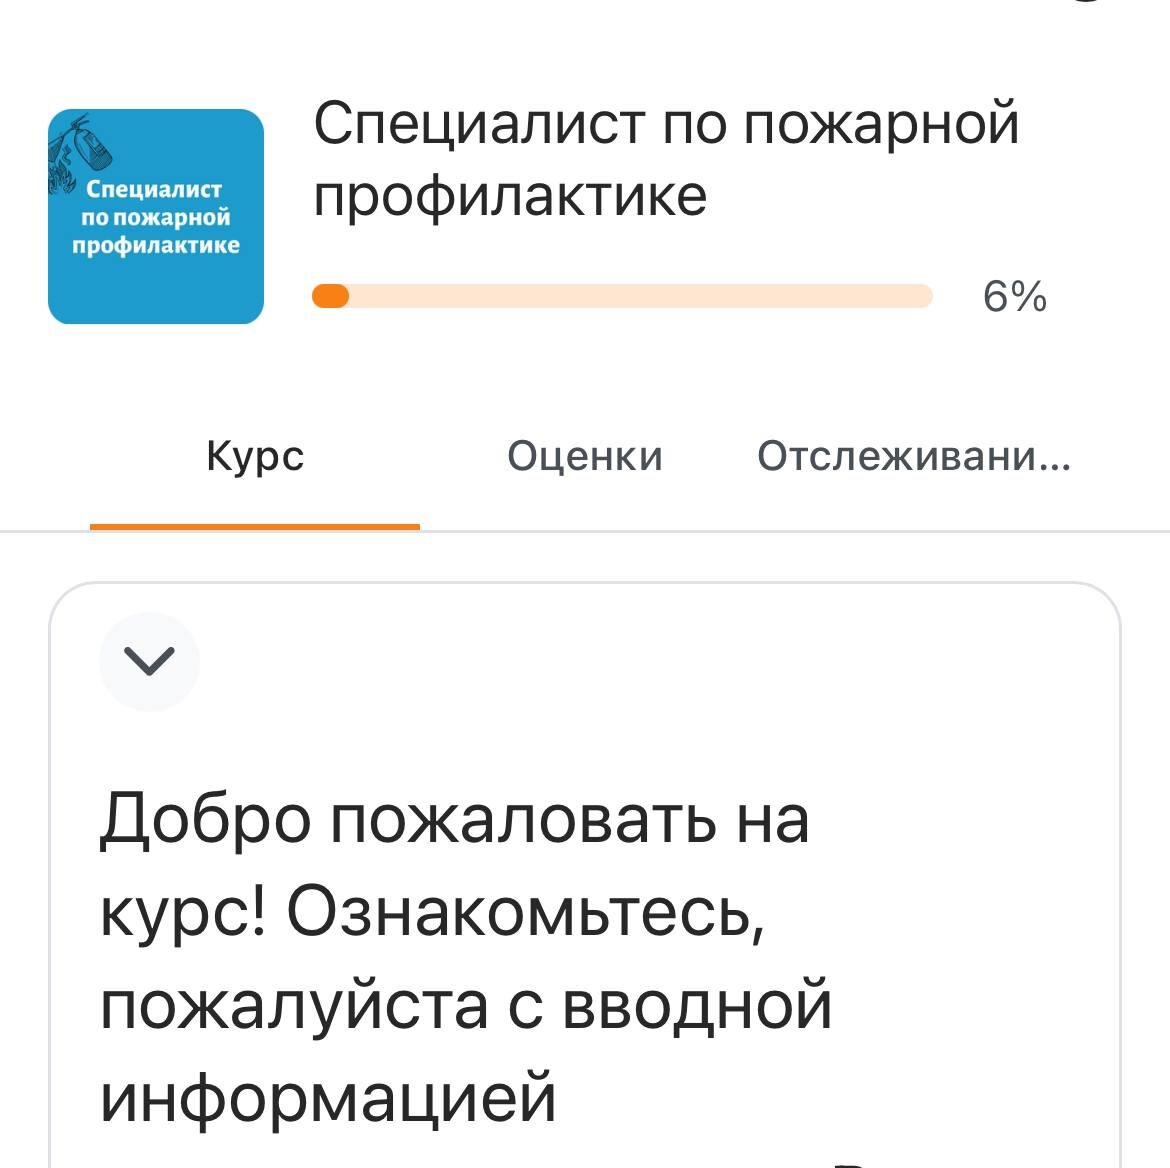Screen dimensions: 1170x1168
Task: Click the chevron icon inside the lesson card
Action: [148, 660]
